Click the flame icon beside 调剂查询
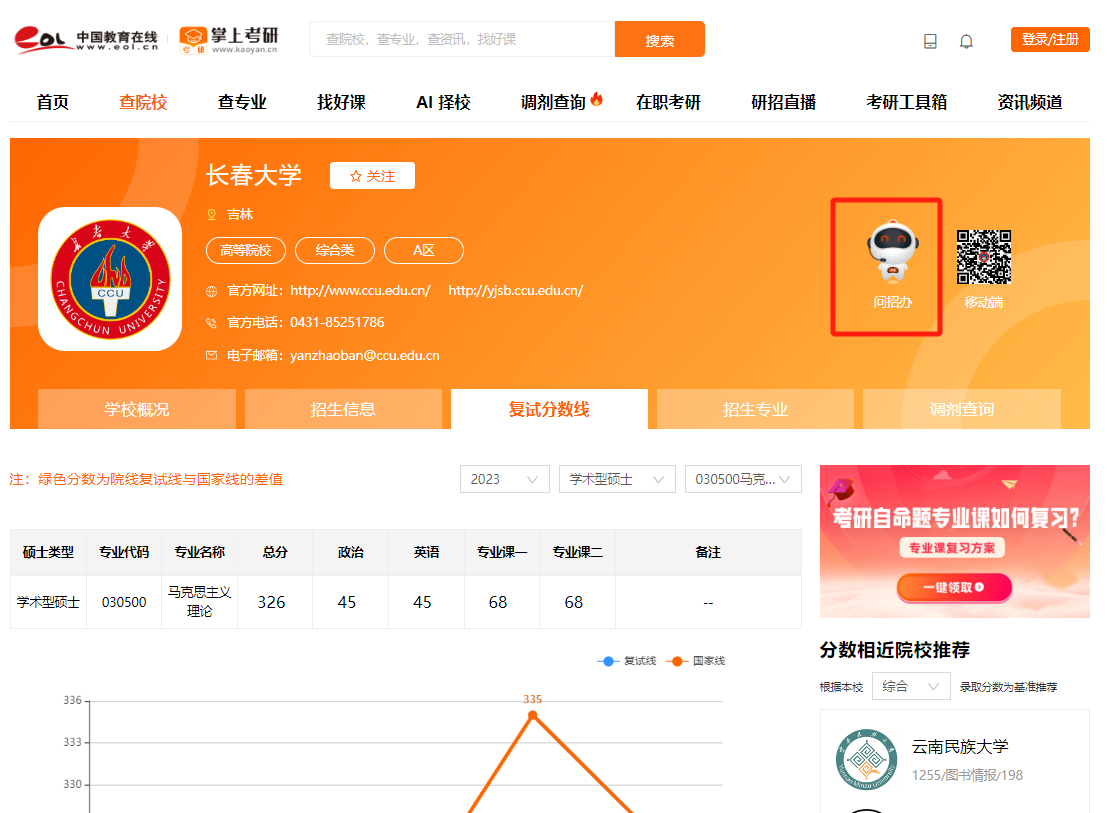The height and width of the screenshot is (813, 1107). [597, 99]
